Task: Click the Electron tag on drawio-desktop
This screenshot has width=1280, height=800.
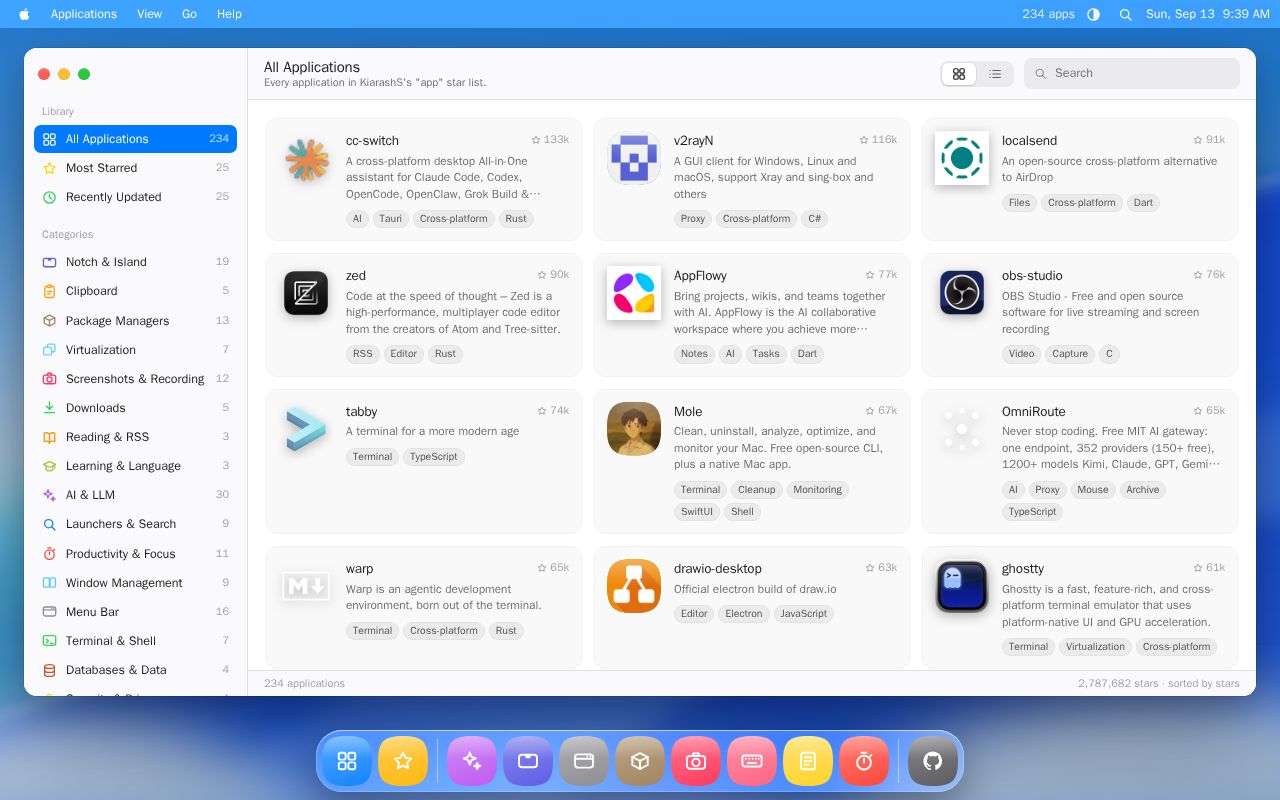Action: coord(744,614)
